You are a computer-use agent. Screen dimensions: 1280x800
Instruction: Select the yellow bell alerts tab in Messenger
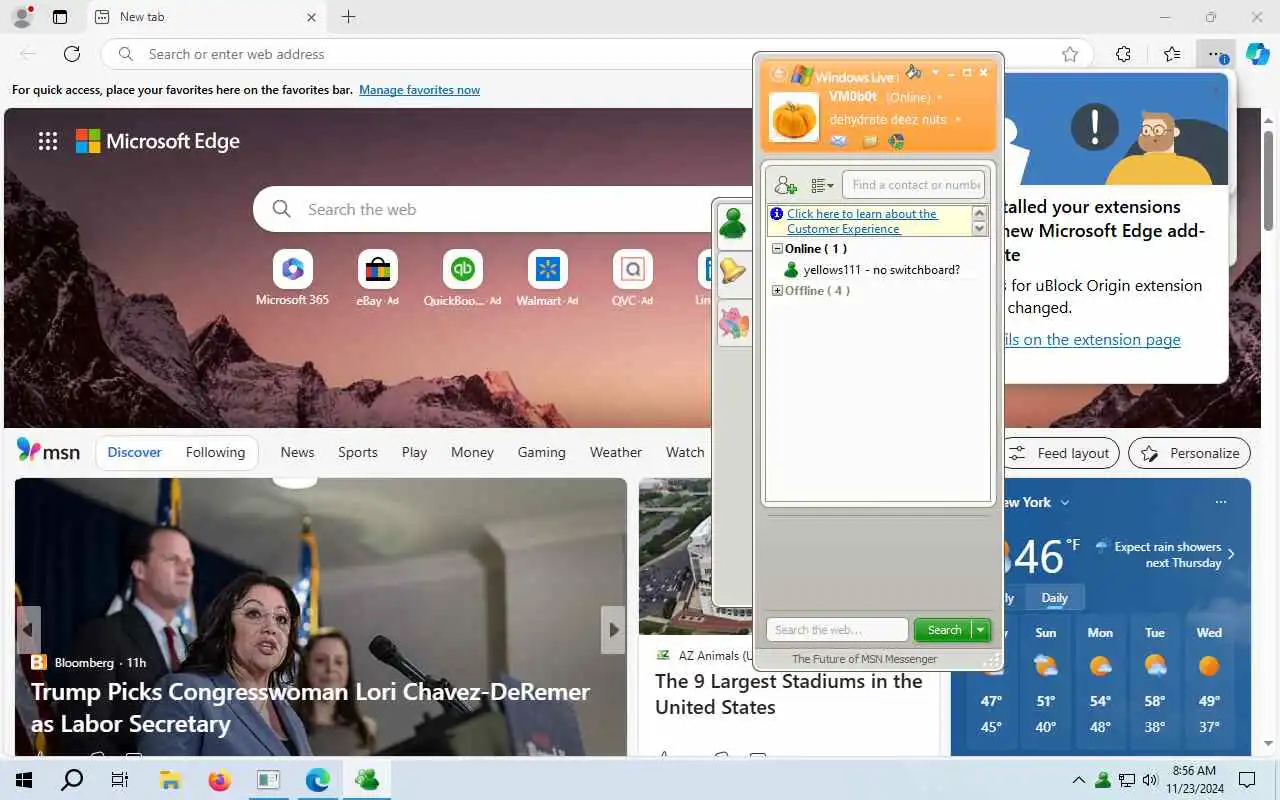734,272
